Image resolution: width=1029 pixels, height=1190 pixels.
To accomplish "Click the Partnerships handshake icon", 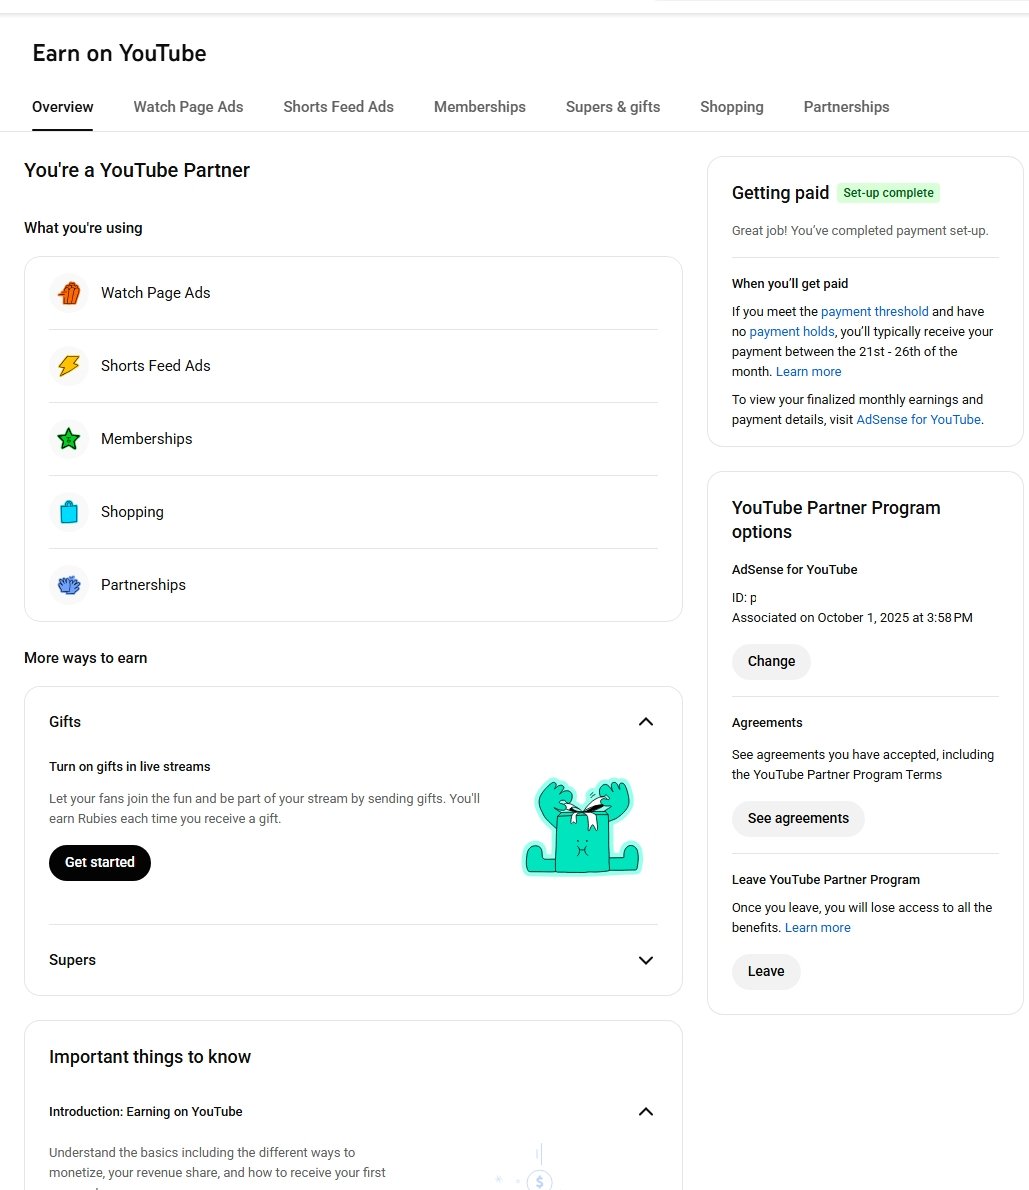I will coord(69,585).
